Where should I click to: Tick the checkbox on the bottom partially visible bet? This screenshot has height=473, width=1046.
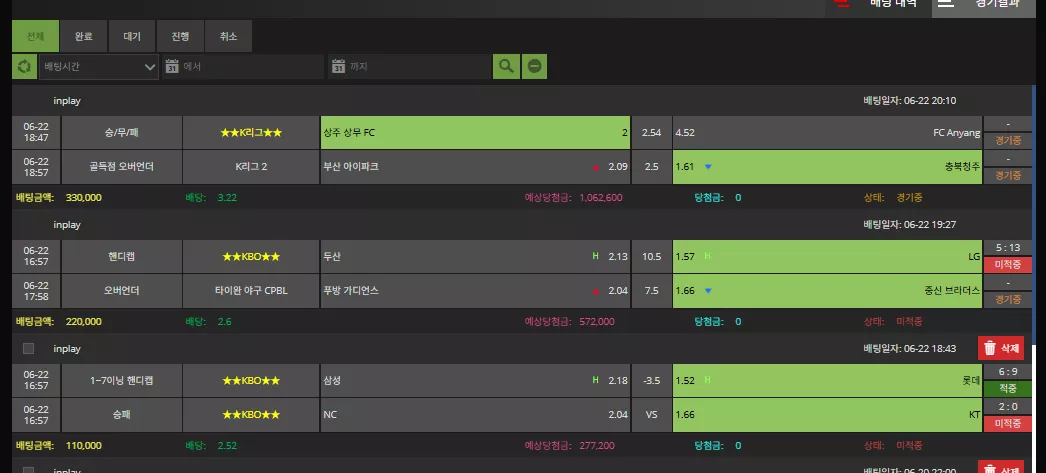click(x=28, y=470)
